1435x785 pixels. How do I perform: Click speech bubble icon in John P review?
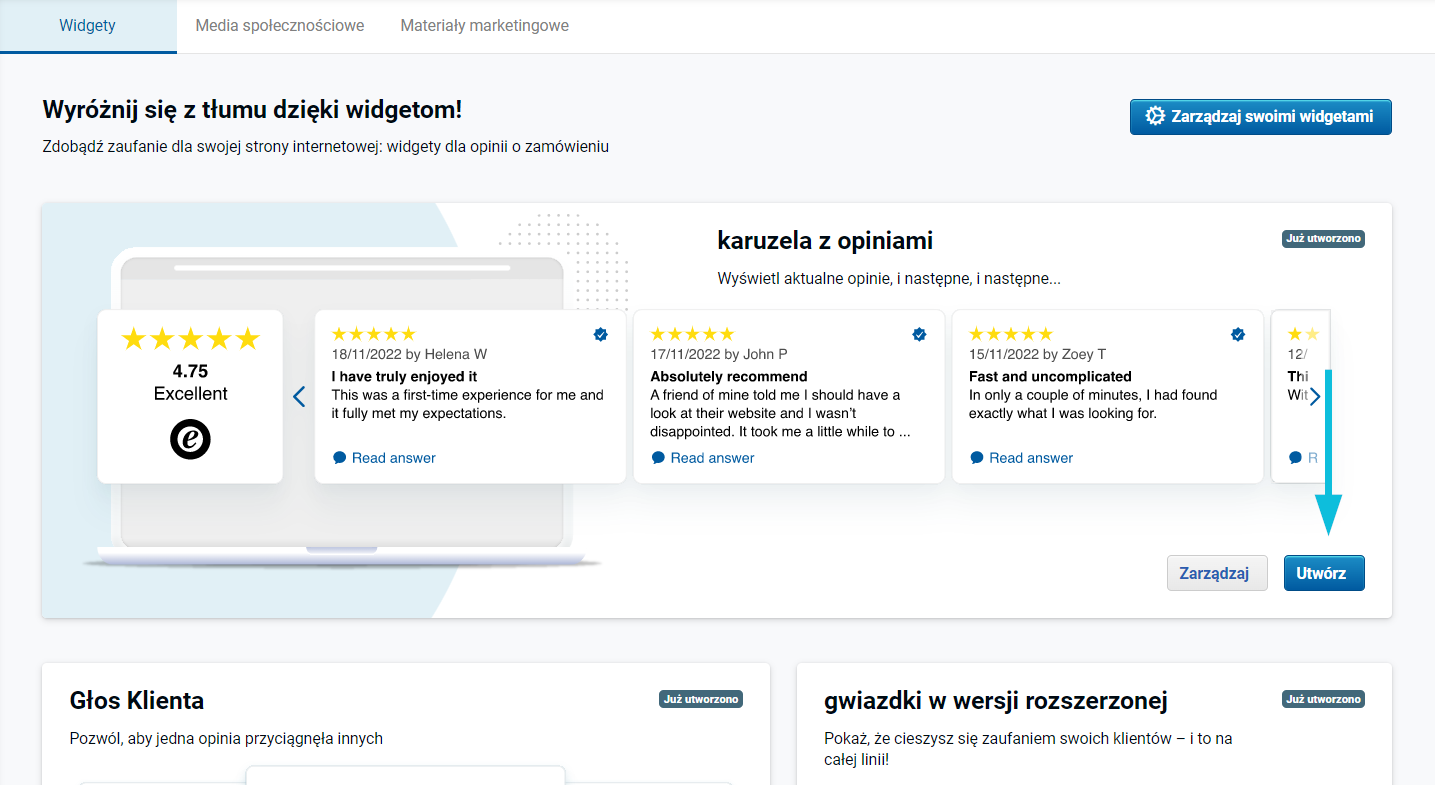[x=658, y=458]
